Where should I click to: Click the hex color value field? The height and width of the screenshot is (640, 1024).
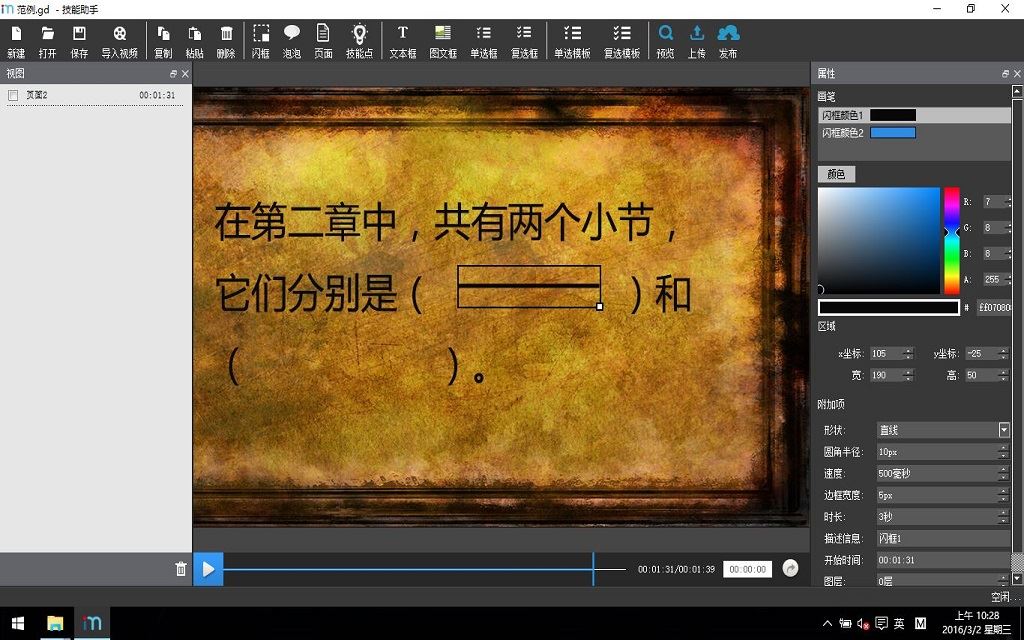coord(993,307)
